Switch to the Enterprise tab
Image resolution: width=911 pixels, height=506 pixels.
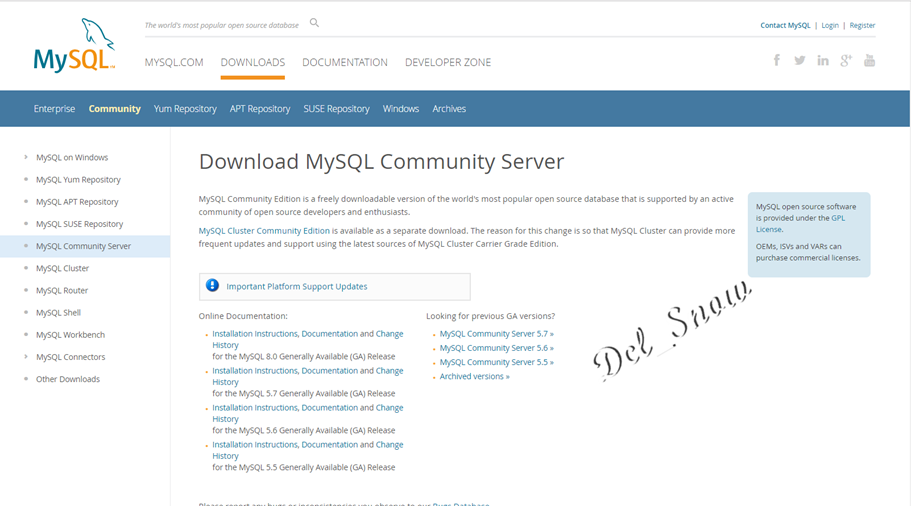pyautogui.click(x=54, y=109)
